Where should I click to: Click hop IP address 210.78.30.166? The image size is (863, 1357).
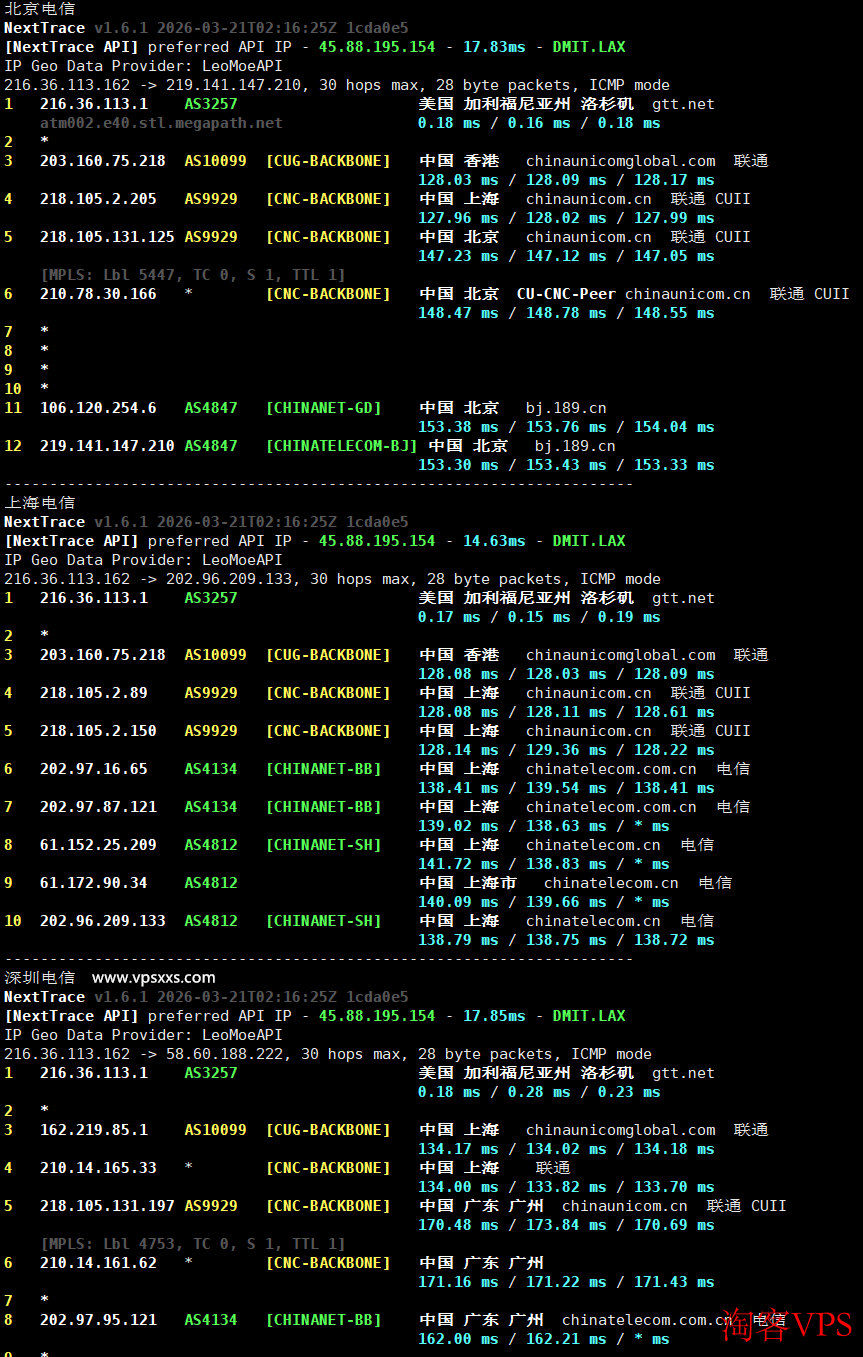coord(98,294)
